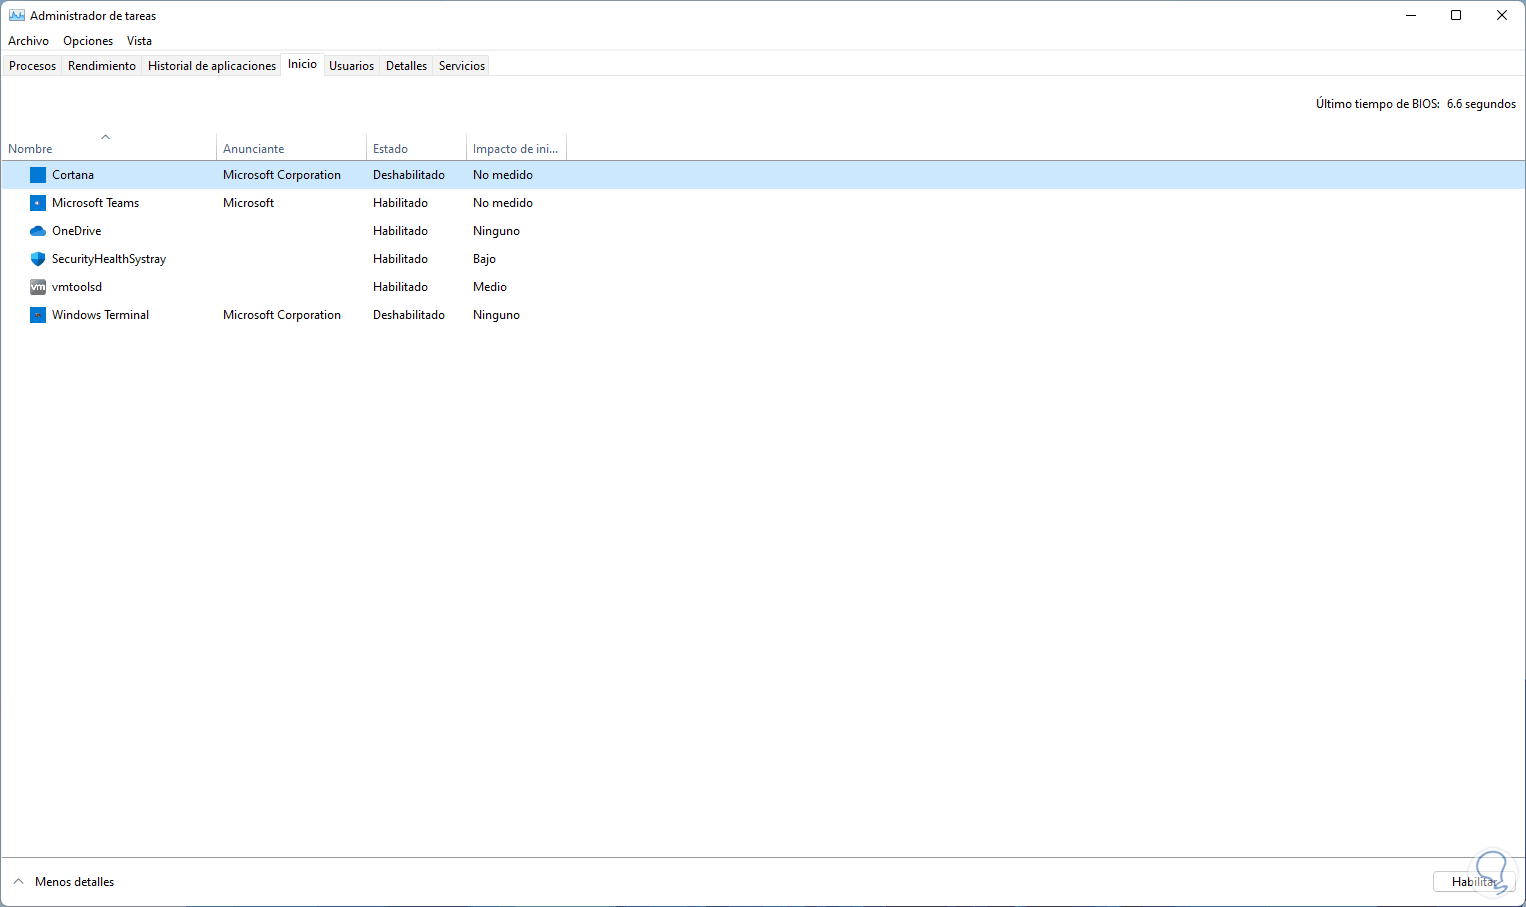
Task: Click Microsoft Teams' Habilitado status cell
Action: tap(400, 203)
